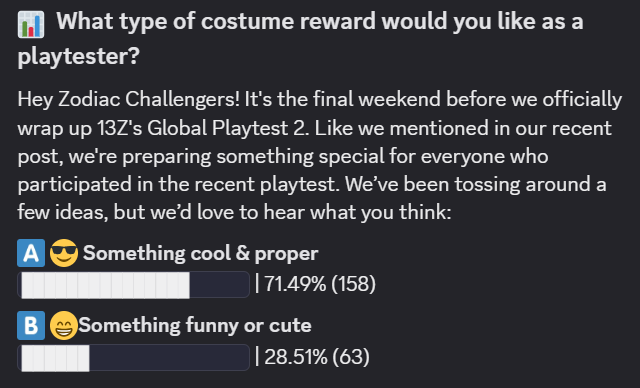Image resolution: width=640 pixels, height=388 pixels.
Task: Click the blue letter A emoji
Action: [x=31, y=253]
